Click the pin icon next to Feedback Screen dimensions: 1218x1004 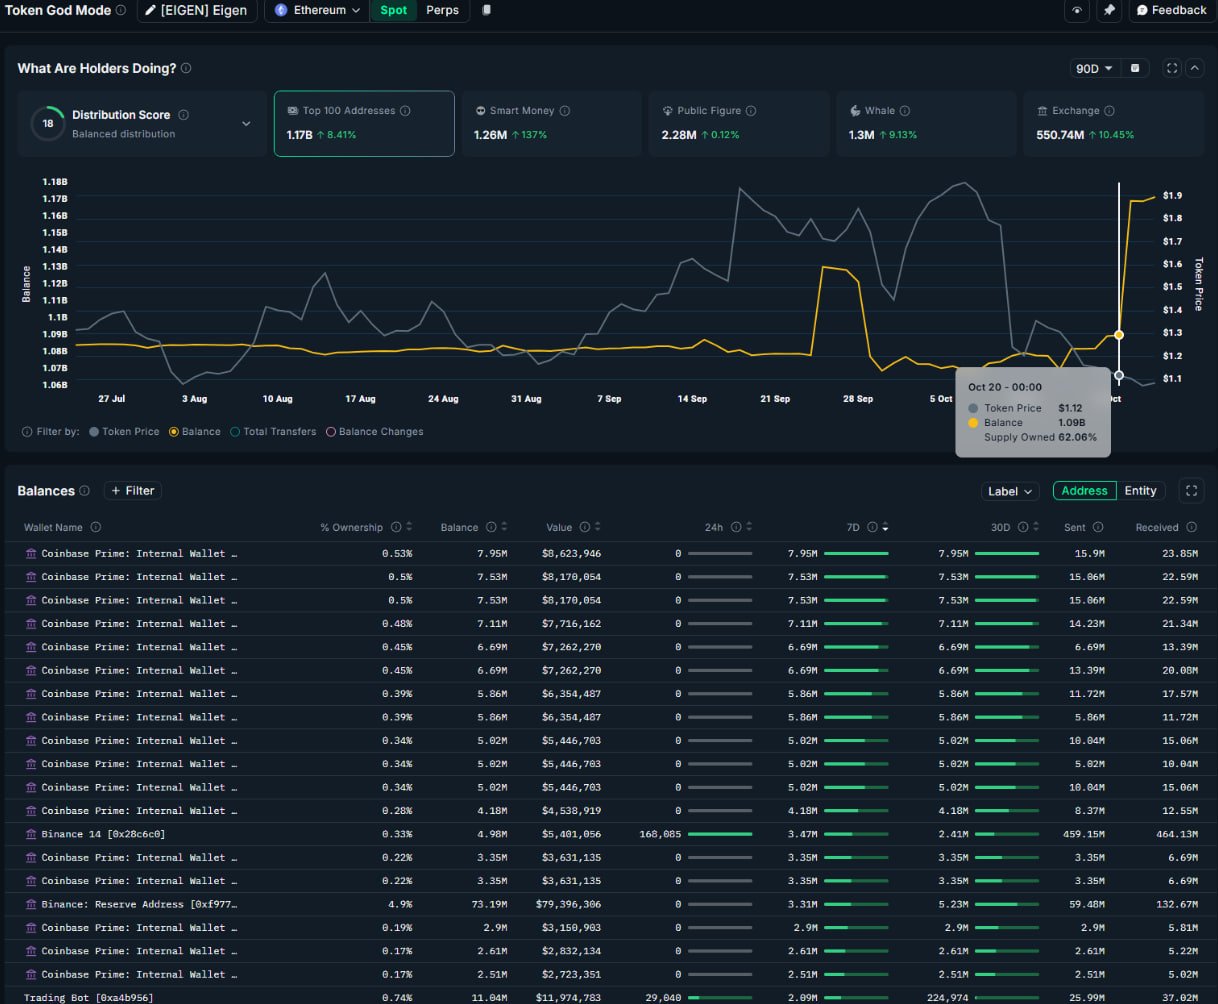click(1109, 11)
